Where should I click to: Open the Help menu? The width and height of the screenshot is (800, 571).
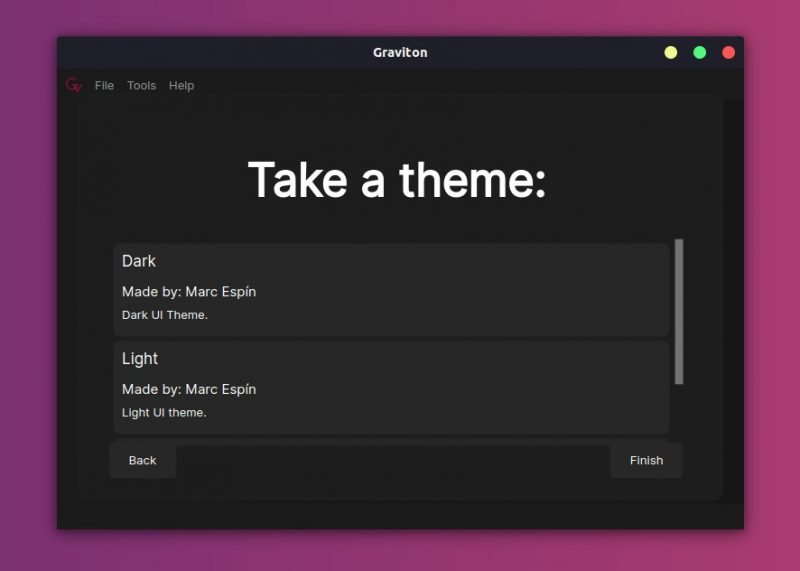[x=181, y=86]
